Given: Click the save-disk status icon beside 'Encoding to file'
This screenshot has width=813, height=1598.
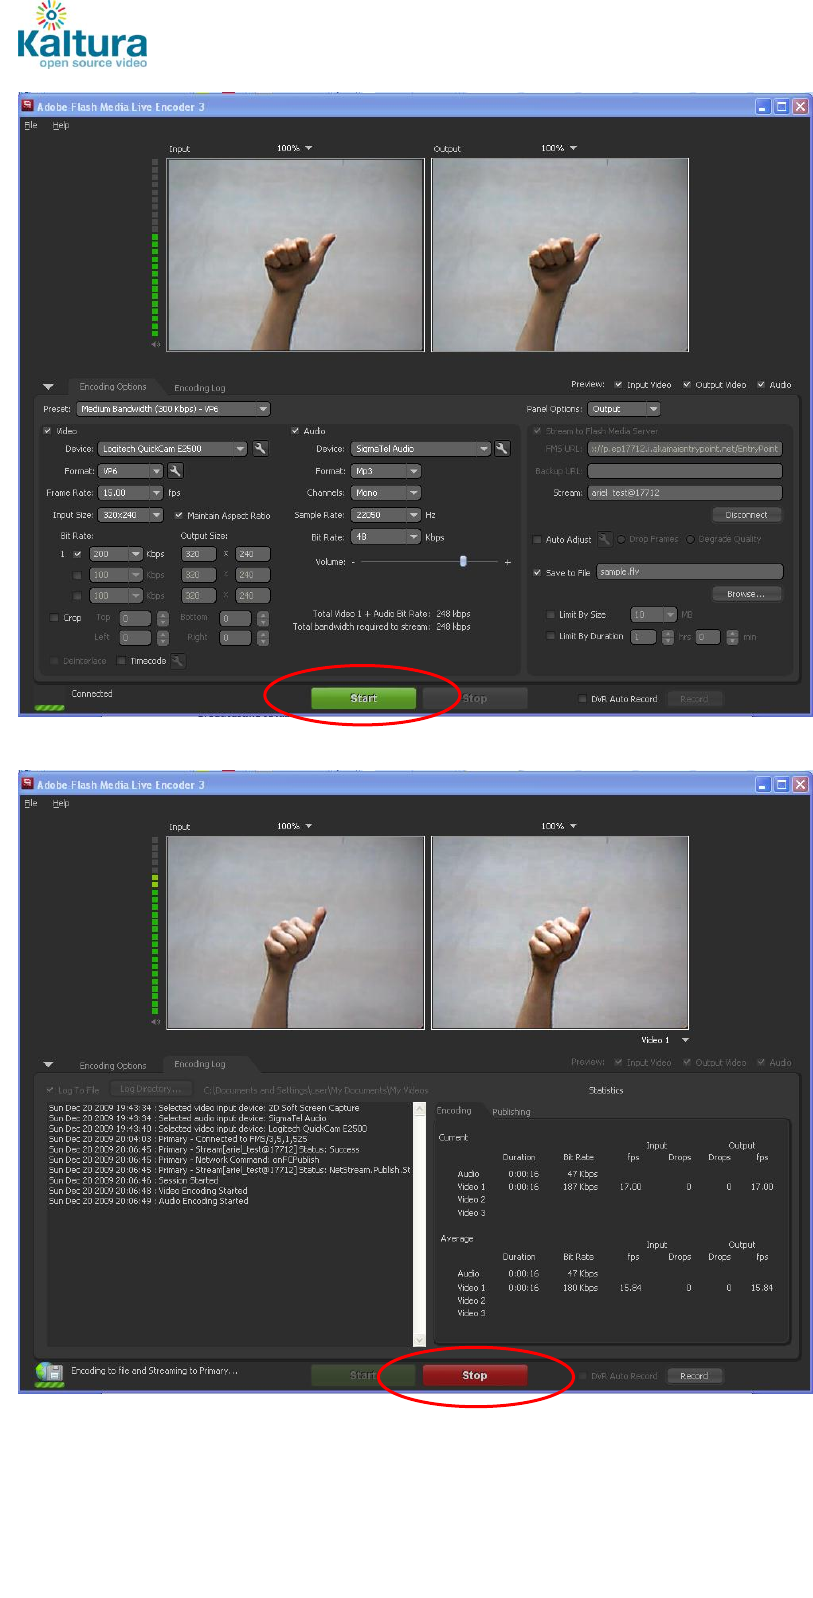Looking at the screenshot, I should pyautogui.click(x=49, y=1373).
